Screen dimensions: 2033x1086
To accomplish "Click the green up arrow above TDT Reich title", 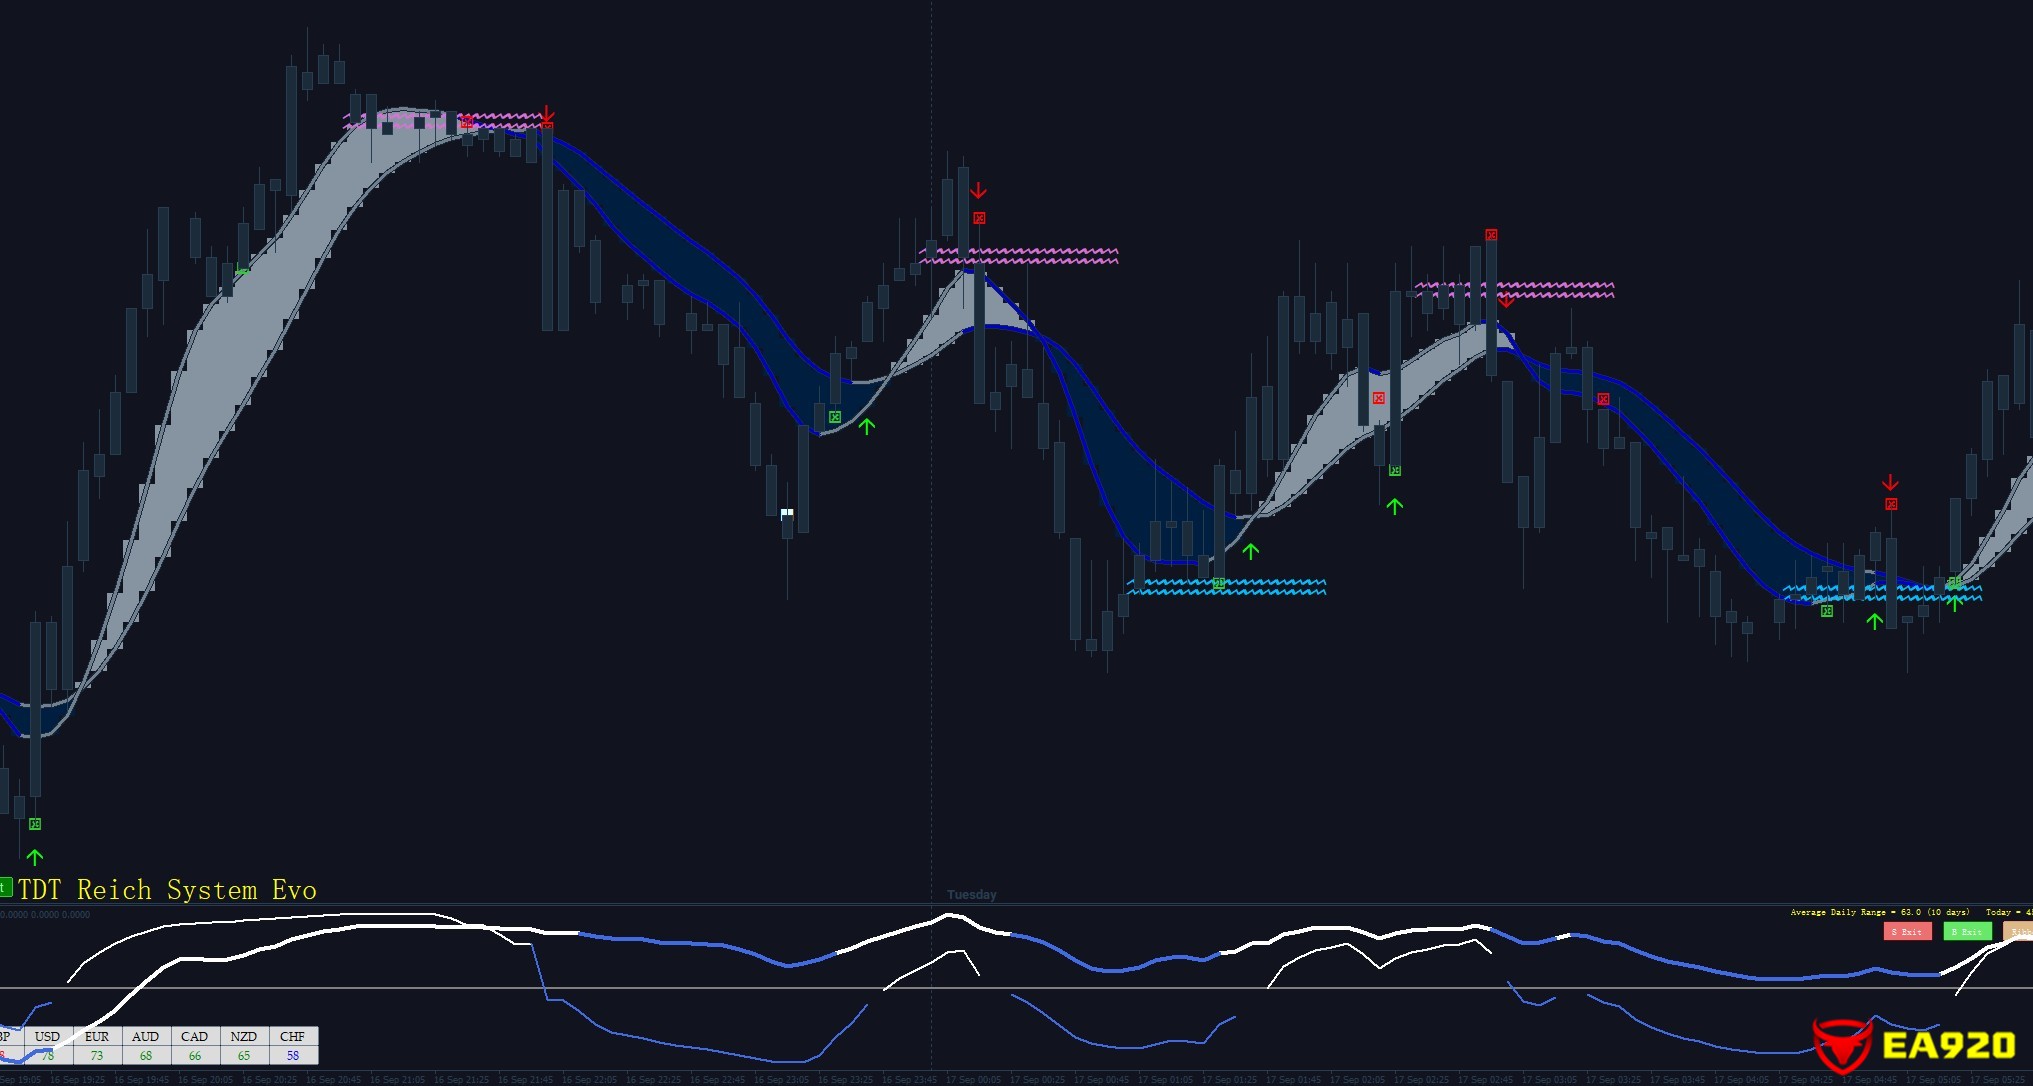I will 35,857.
